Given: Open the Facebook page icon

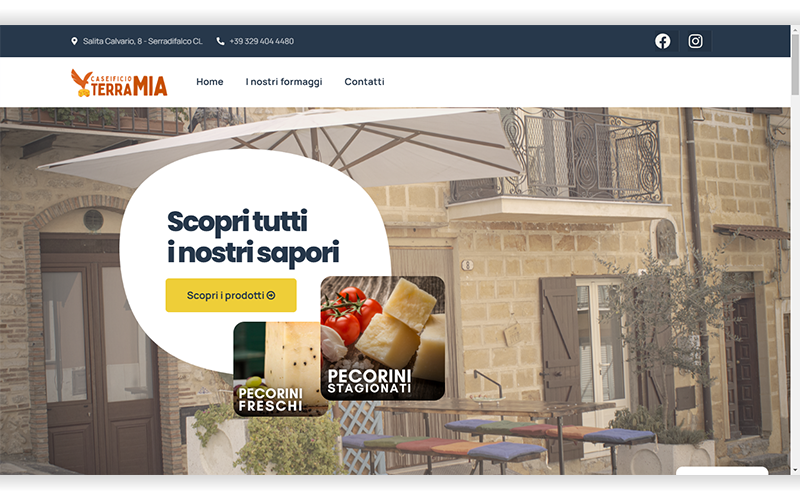Looking at the screenshot, I should (663, 41).
